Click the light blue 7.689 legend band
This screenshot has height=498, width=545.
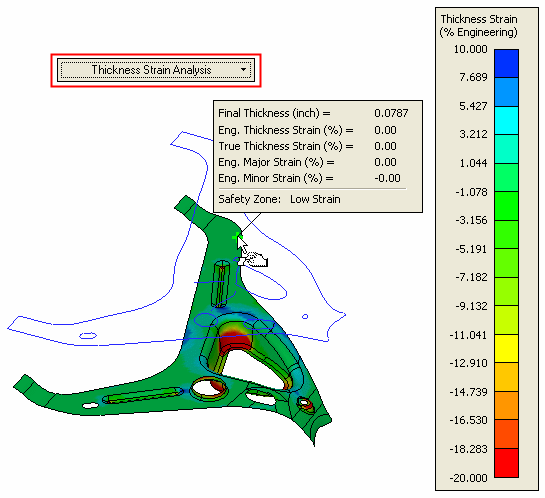506,92
